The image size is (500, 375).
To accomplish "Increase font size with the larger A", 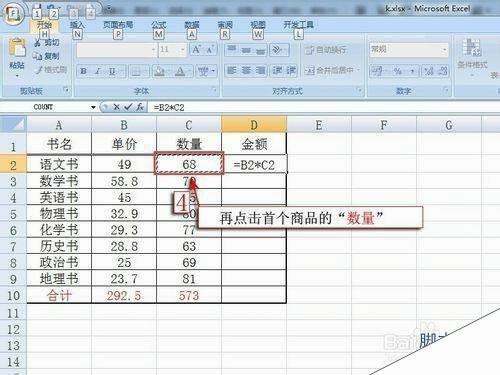I will tap(197, 50).
